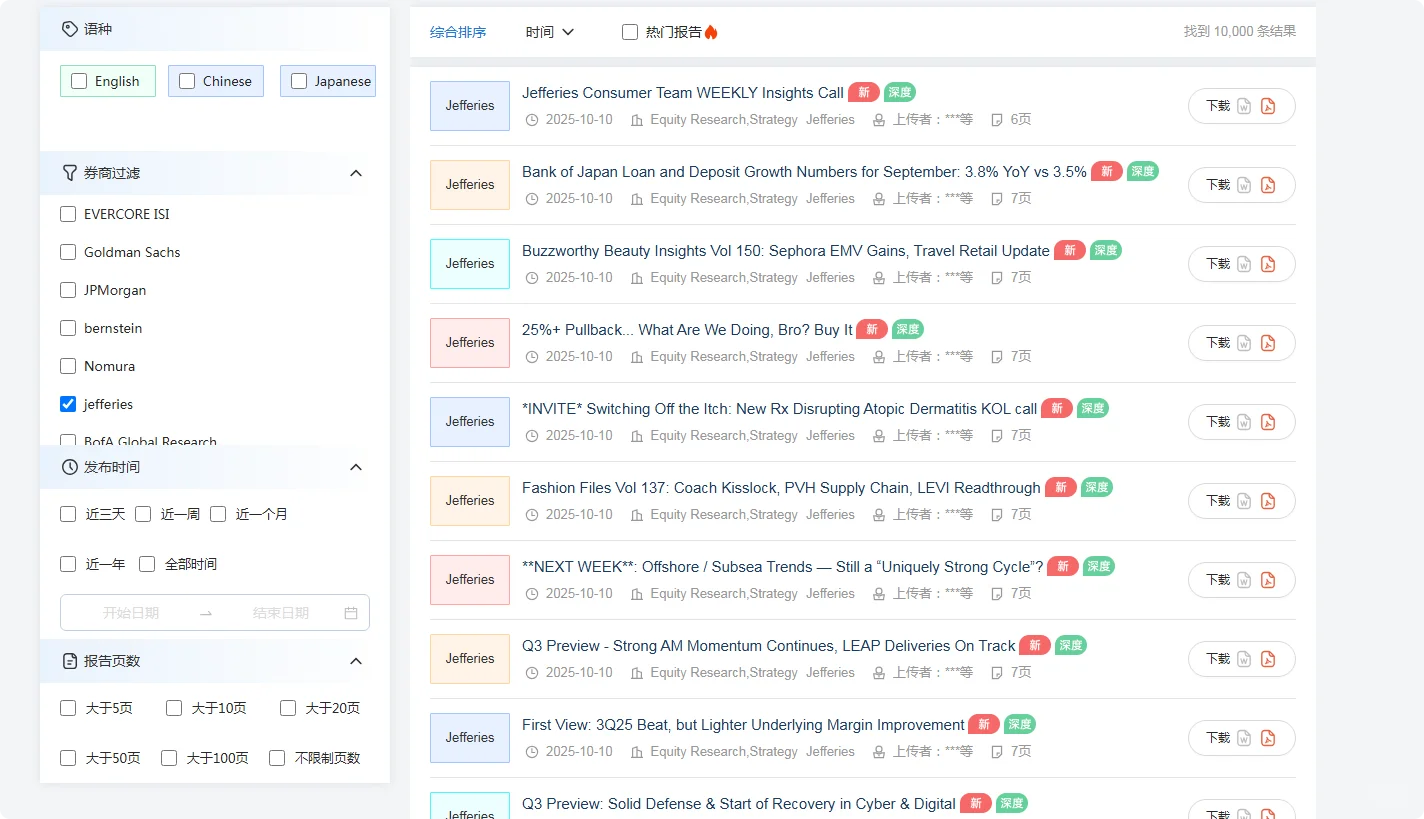This screenshot has width=1424, height=819.
Task: Get Word version of Bank of Japan Loan report
Action: (1244, 185)
